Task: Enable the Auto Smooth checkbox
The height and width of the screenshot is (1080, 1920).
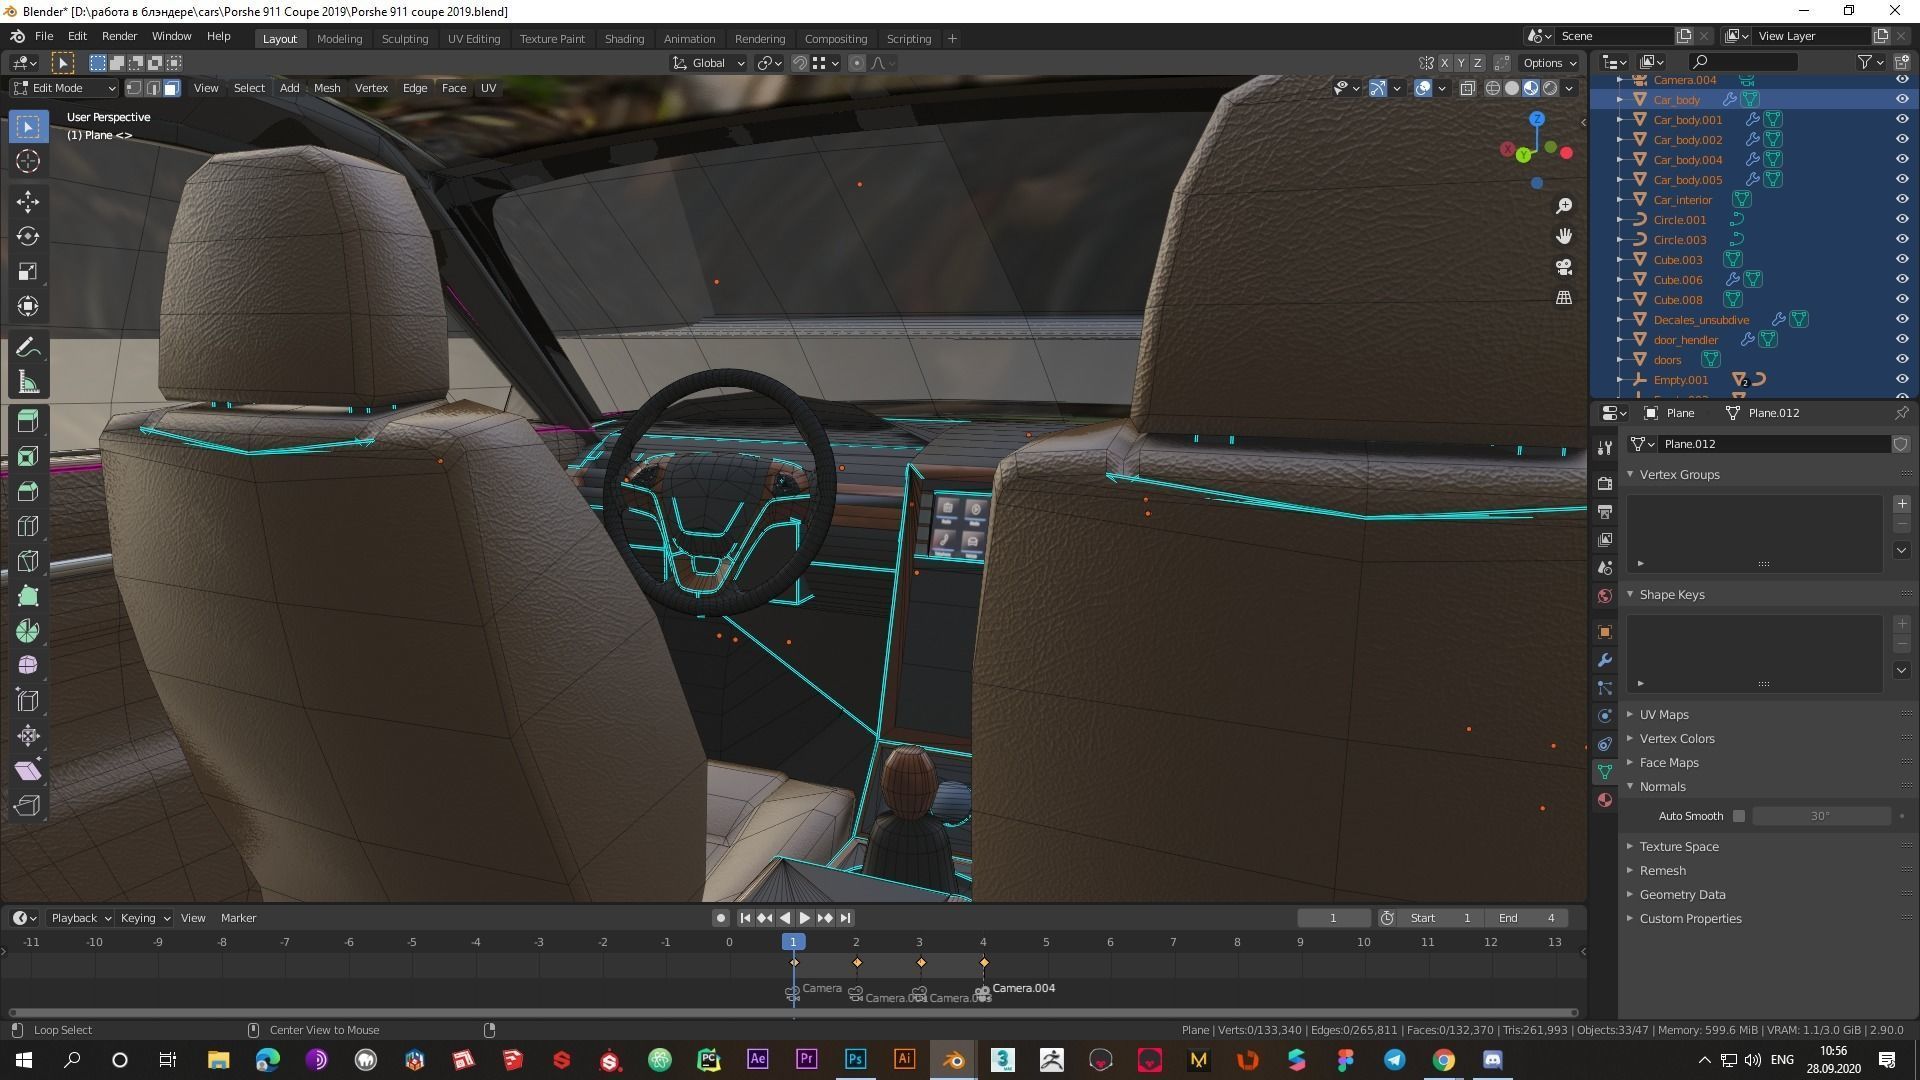Action: pyautogui.click(x=1739, y=816)
